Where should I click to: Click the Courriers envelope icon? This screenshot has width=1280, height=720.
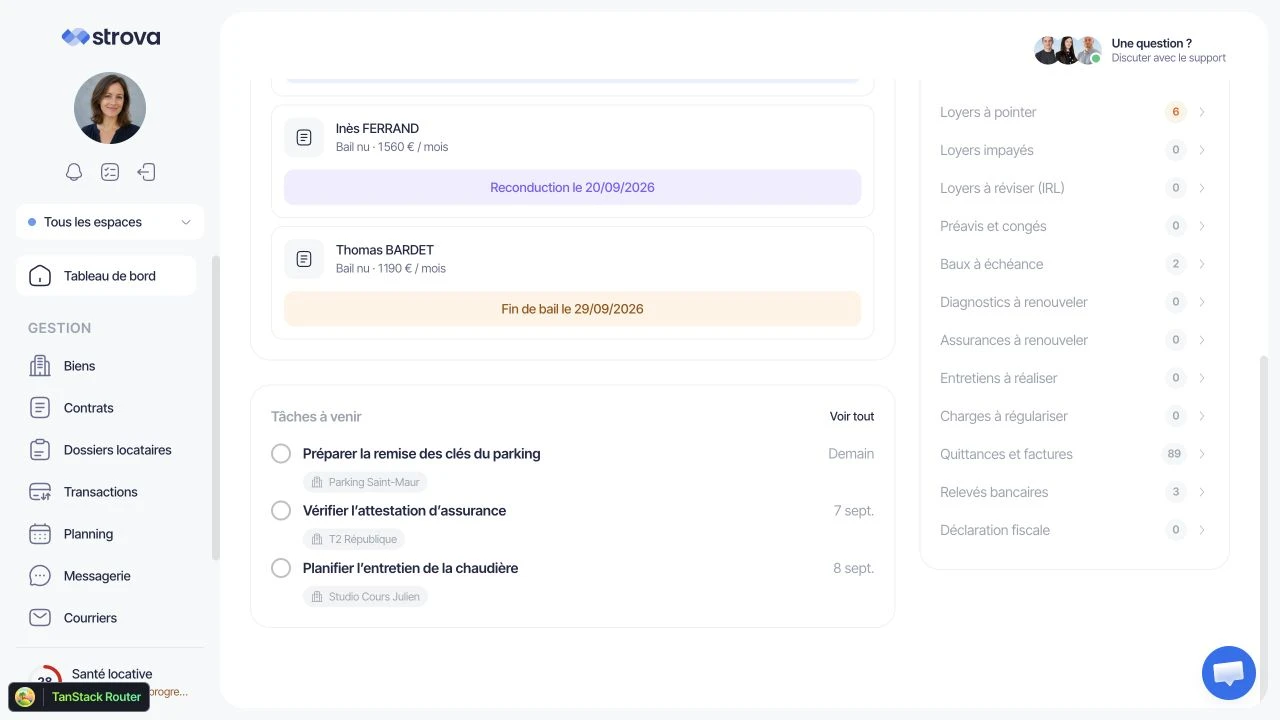tap(40, 618)
